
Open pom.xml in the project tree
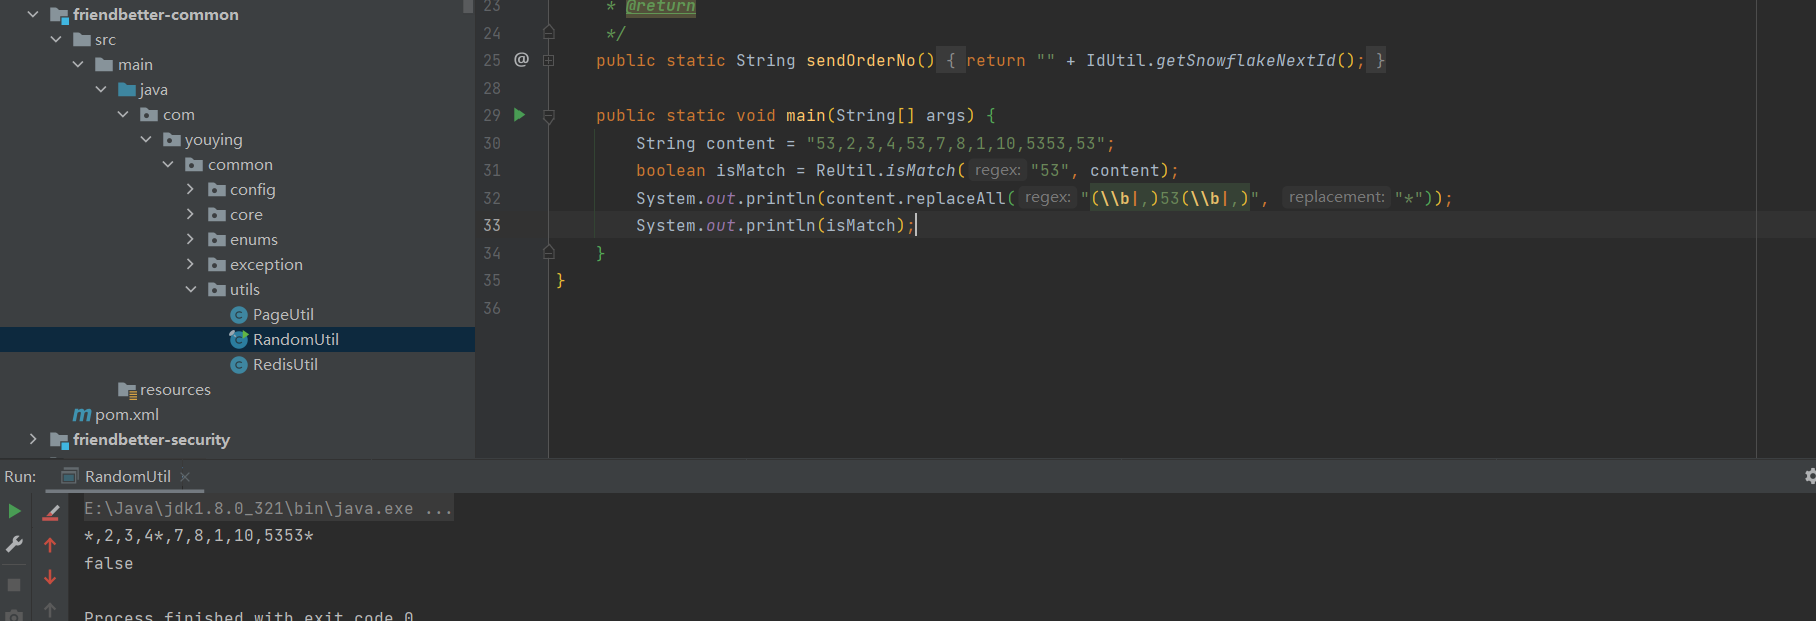(x=126, y=414)
